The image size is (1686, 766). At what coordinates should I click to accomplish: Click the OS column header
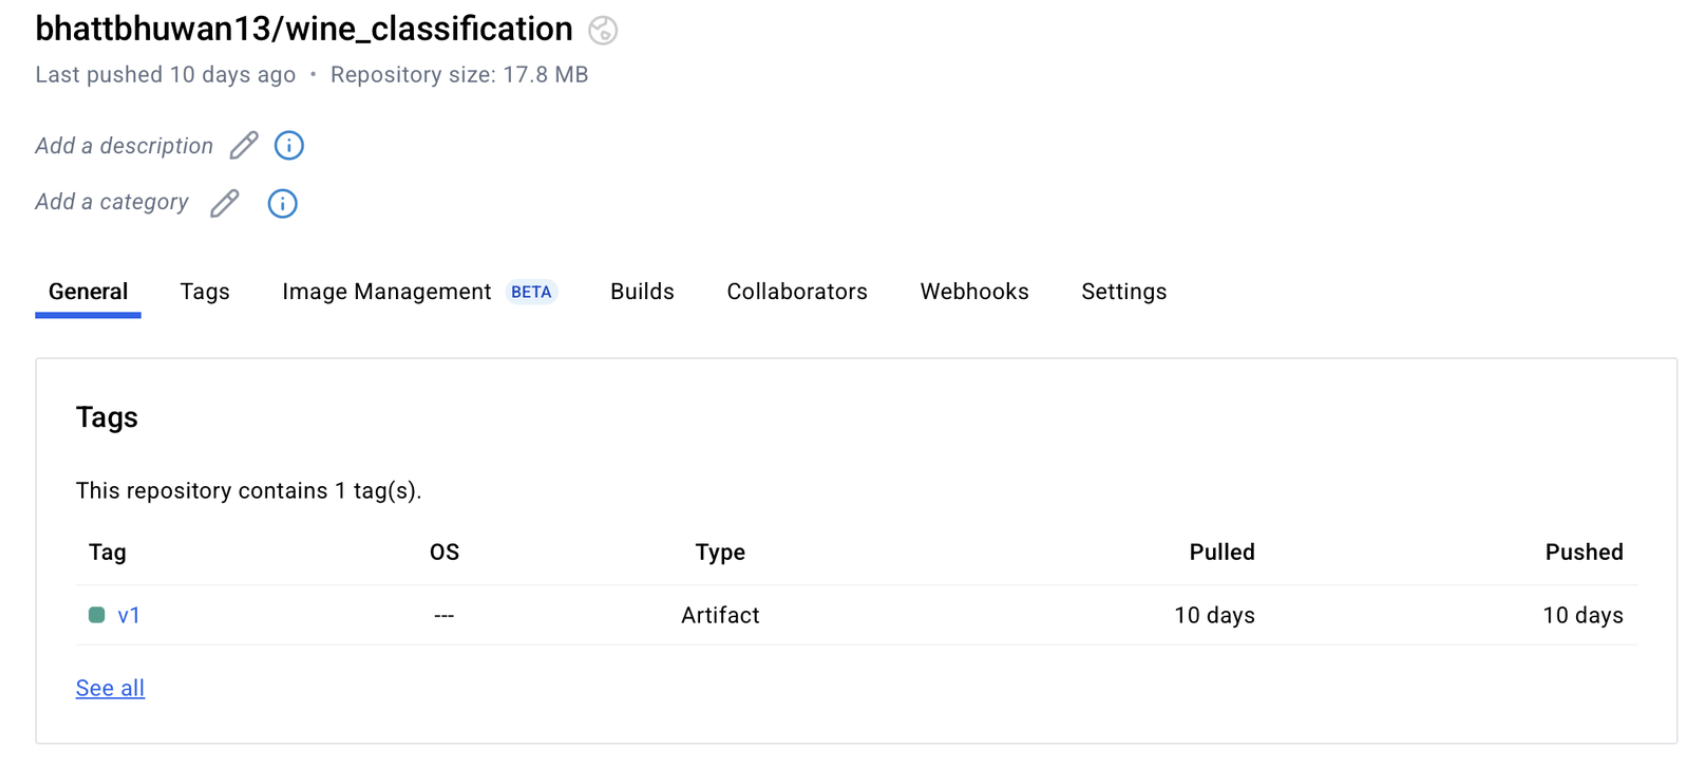point(444,552)
